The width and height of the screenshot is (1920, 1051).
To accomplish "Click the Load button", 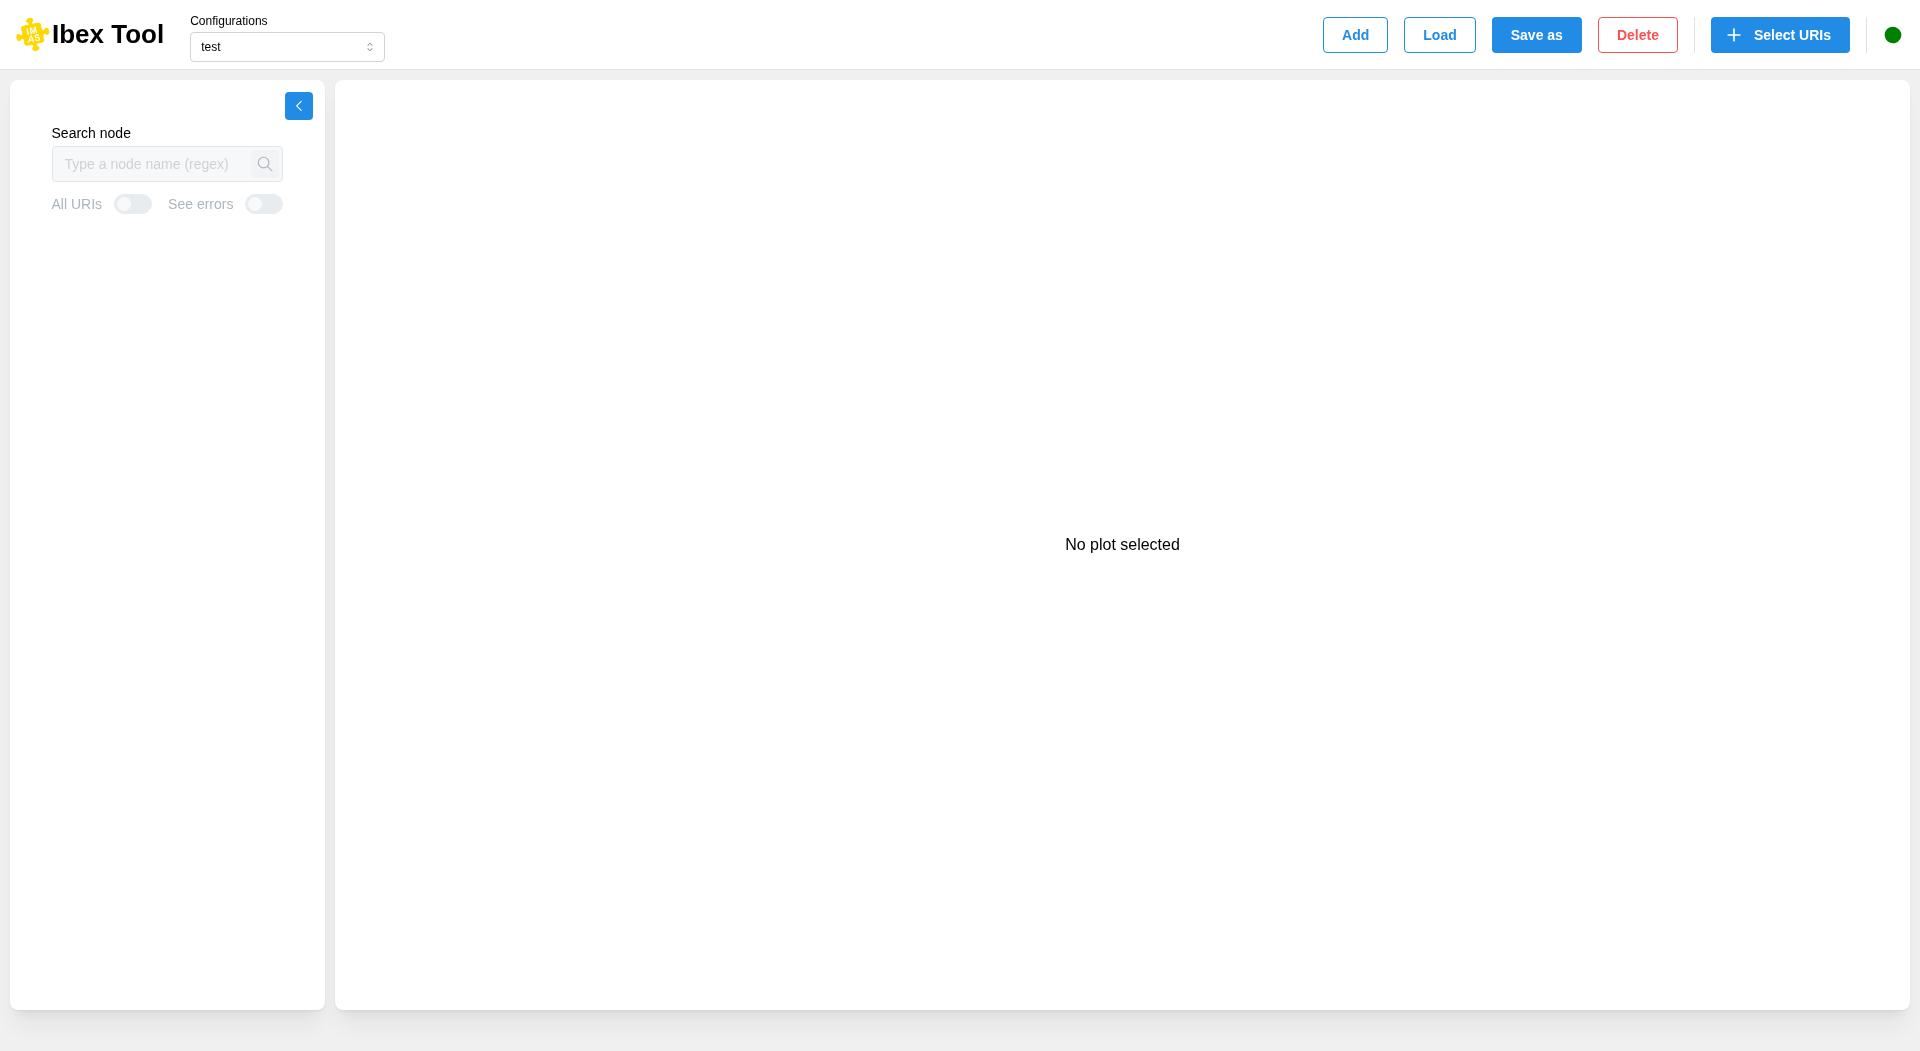I will tap(1440, 35).
